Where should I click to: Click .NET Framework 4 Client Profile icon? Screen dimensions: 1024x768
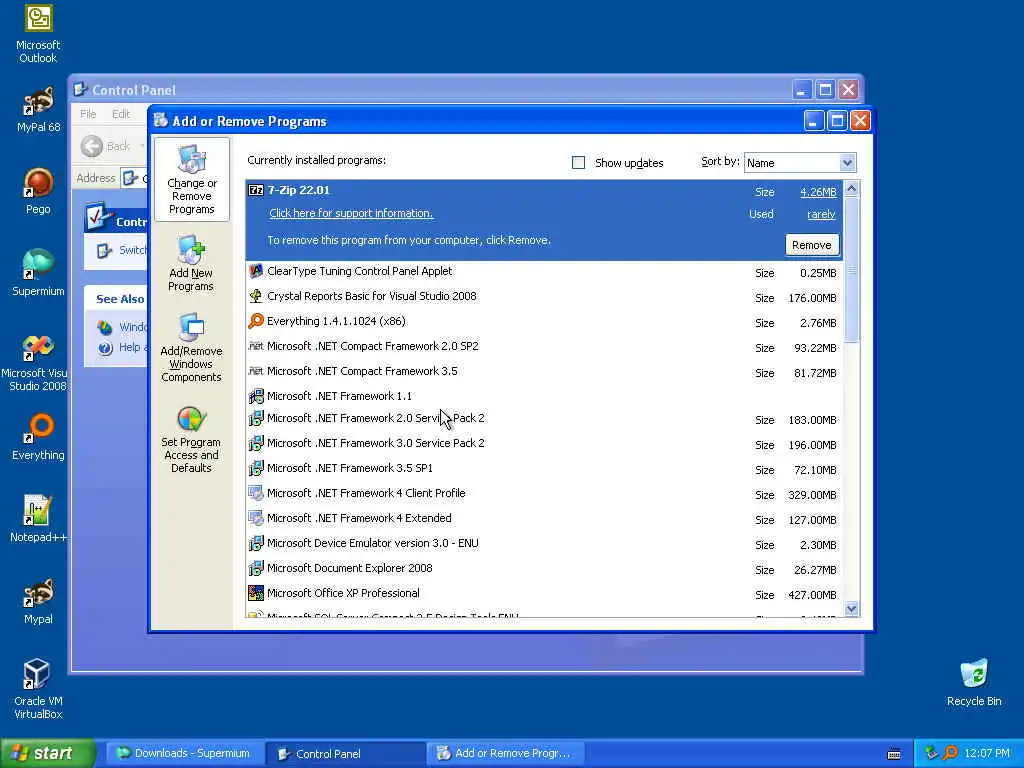(256, 493)
